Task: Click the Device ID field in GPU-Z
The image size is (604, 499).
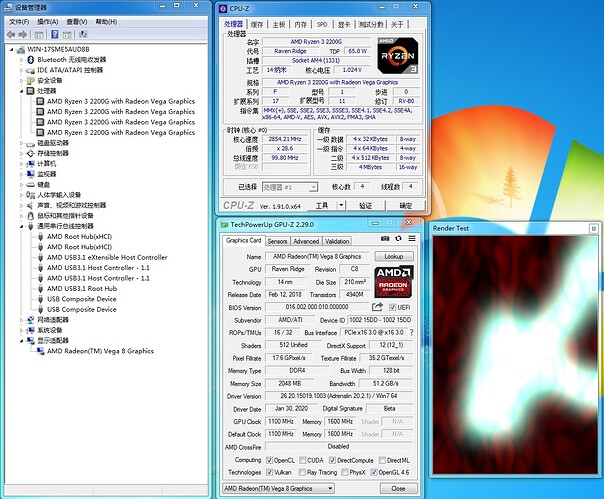Action: [x=380, y=320]
